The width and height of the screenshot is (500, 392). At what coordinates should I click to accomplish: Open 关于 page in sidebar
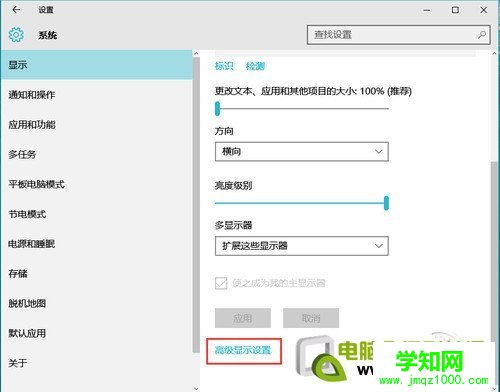click(97, 363)
